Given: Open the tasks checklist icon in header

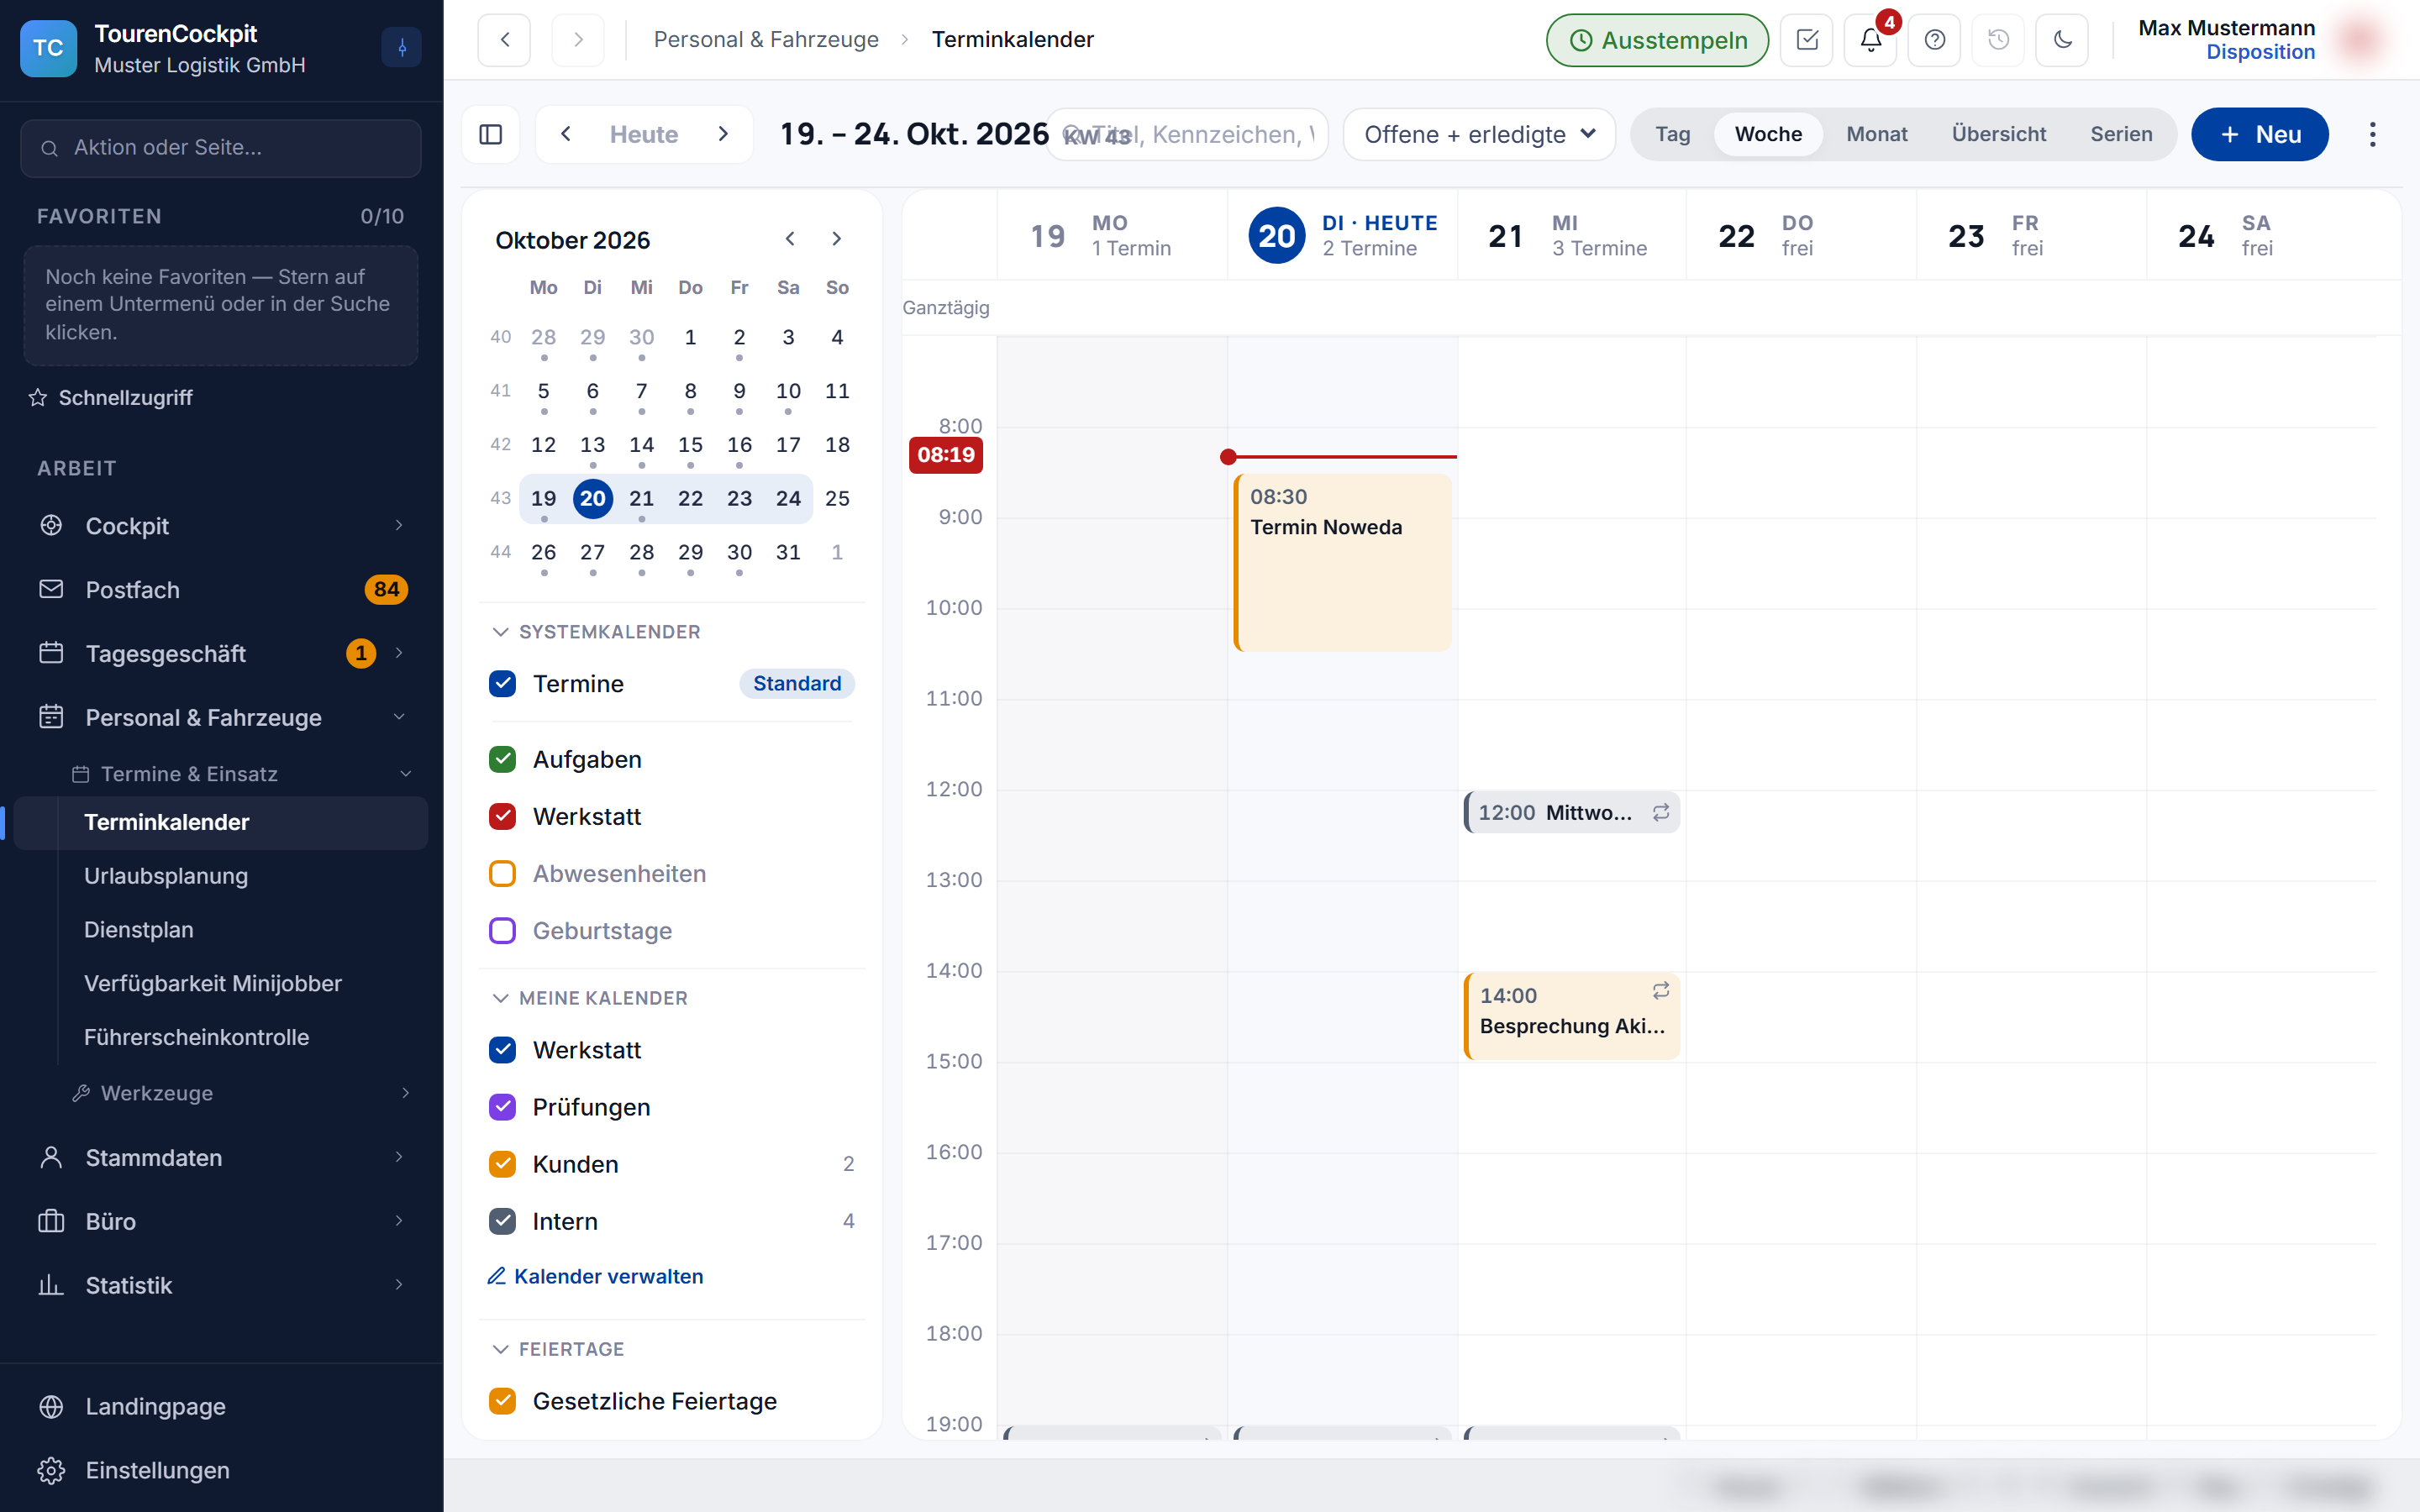Looking at the screenshot, I should [1806, 40].
